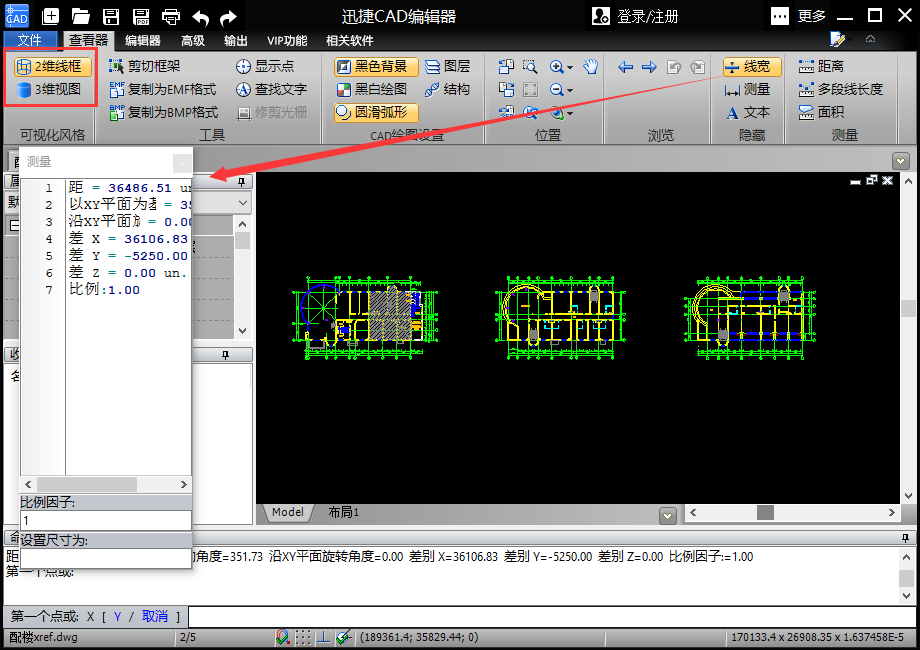Switch to the 布局1 layout tab
The width and height of the screenshot is (920, 650).
point(343,512)
